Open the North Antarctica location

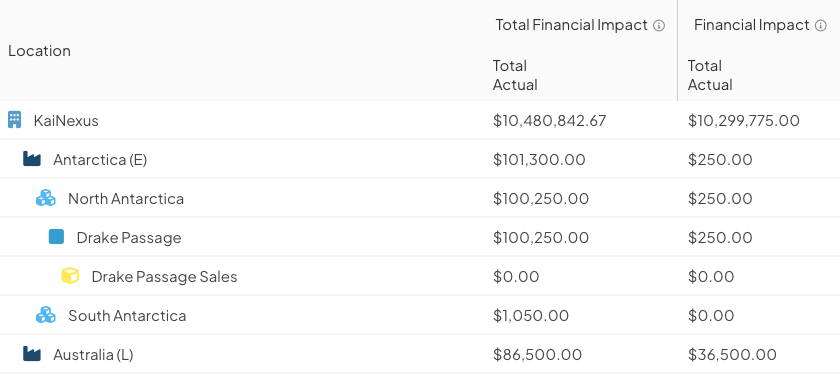126,198
